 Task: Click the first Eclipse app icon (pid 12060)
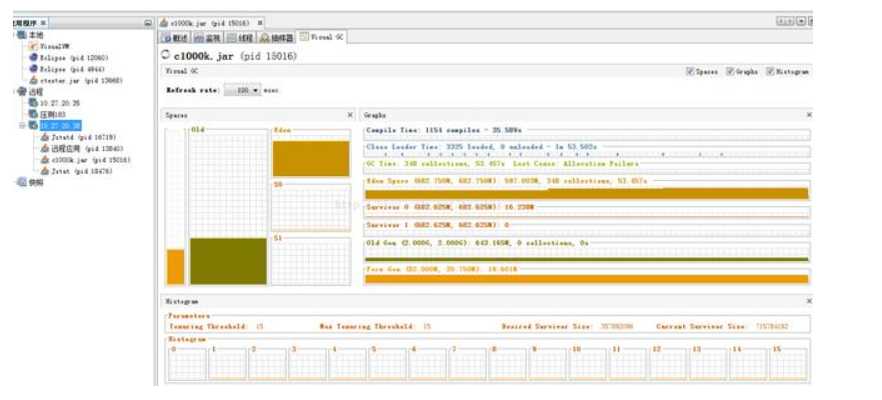coord(33,57)
